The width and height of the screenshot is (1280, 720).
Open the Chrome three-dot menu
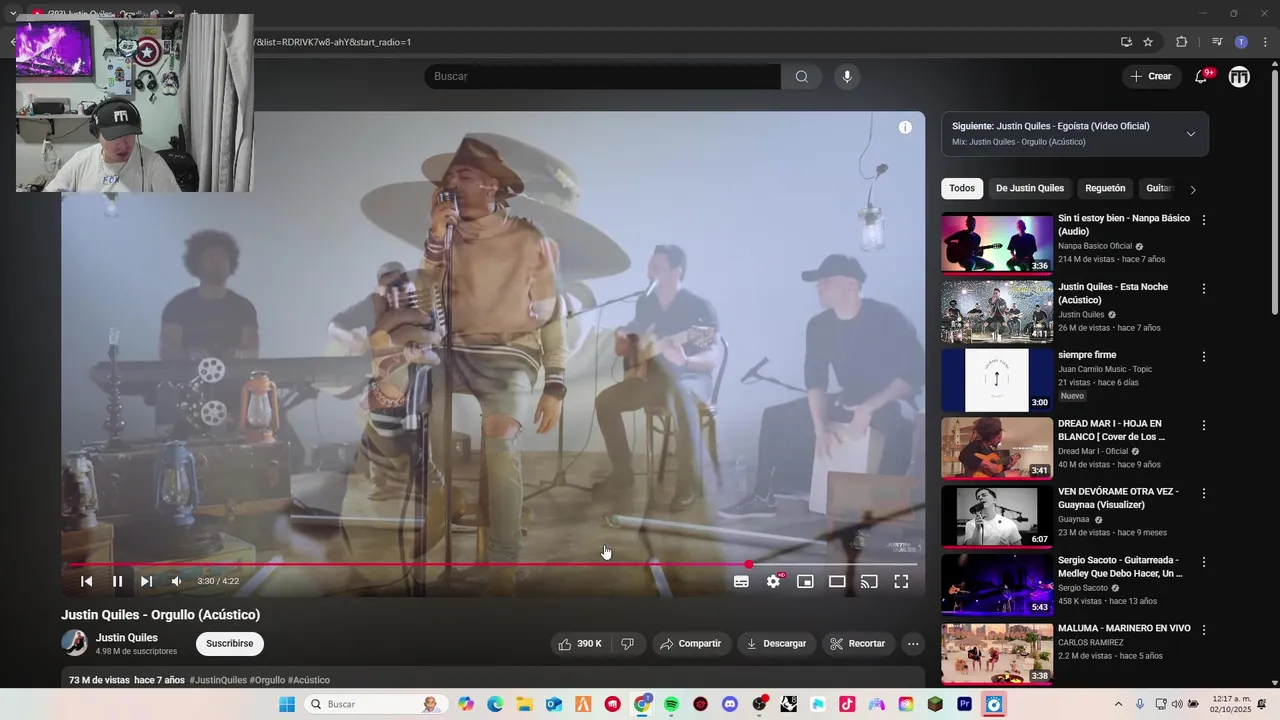(x=1265, y=42)
